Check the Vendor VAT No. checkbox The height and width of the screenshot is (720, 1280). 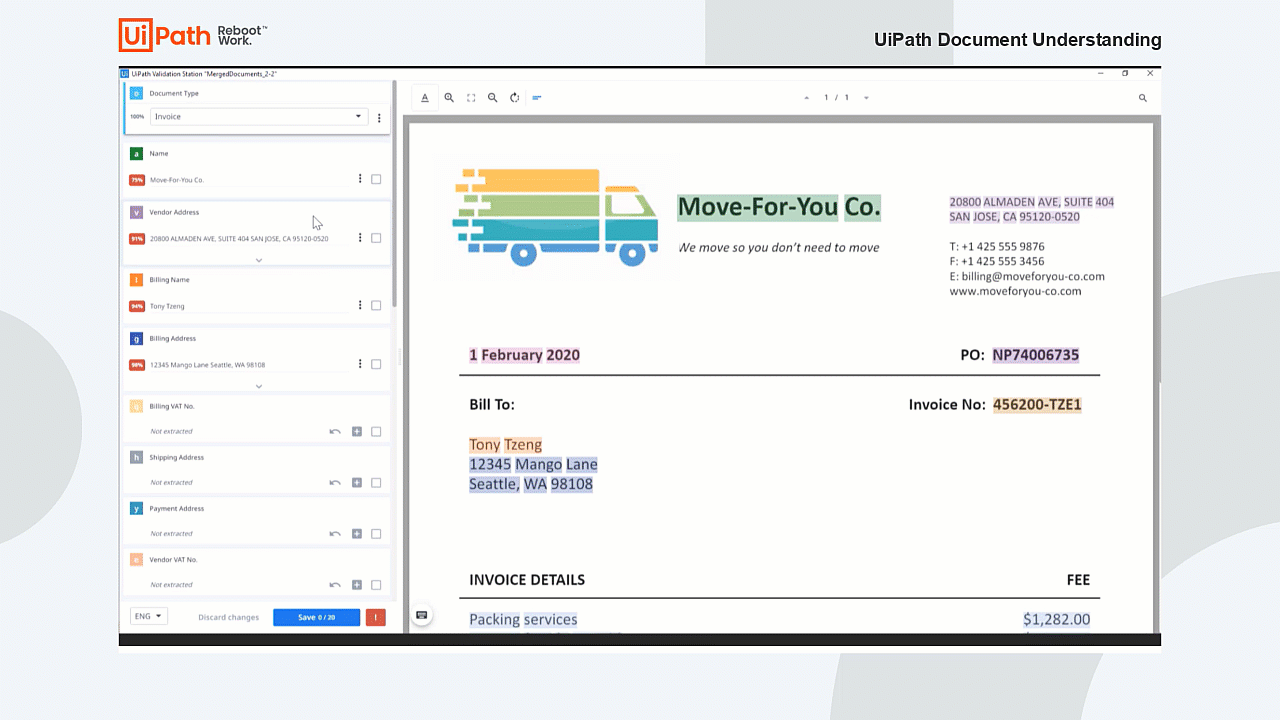(376, 585)
